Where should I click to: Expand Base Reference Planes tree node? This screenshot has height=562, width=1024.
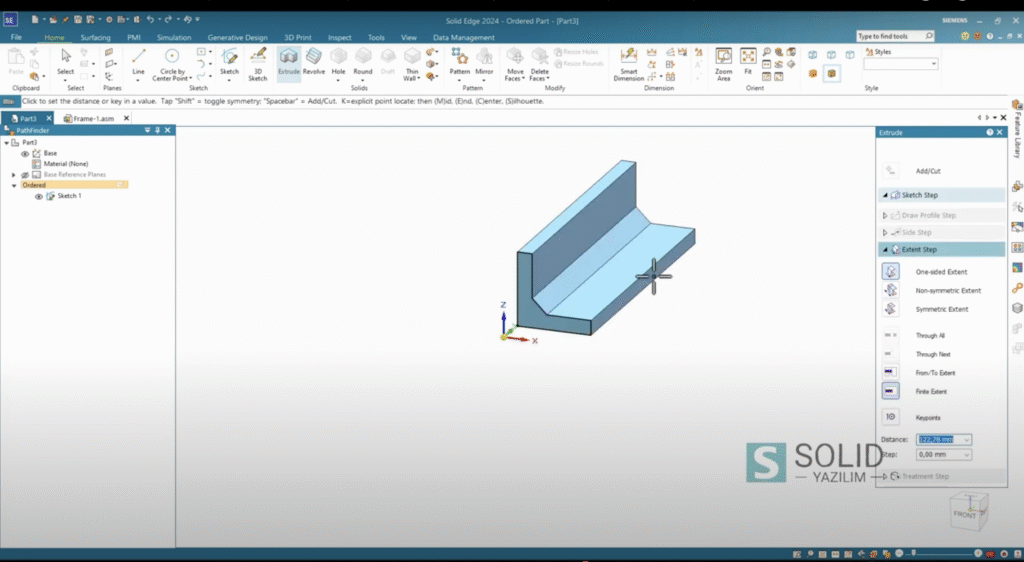pyautogui.click(x=14, y=175)
